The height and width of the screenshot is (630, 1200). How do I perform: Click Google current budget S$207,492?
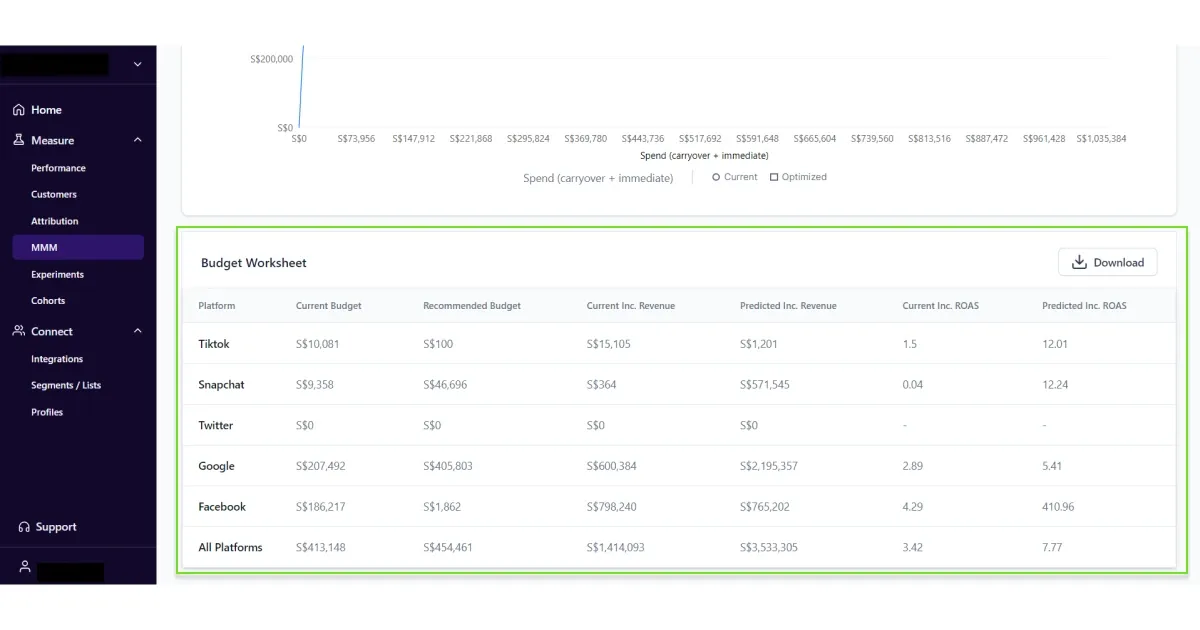point(321,466)
